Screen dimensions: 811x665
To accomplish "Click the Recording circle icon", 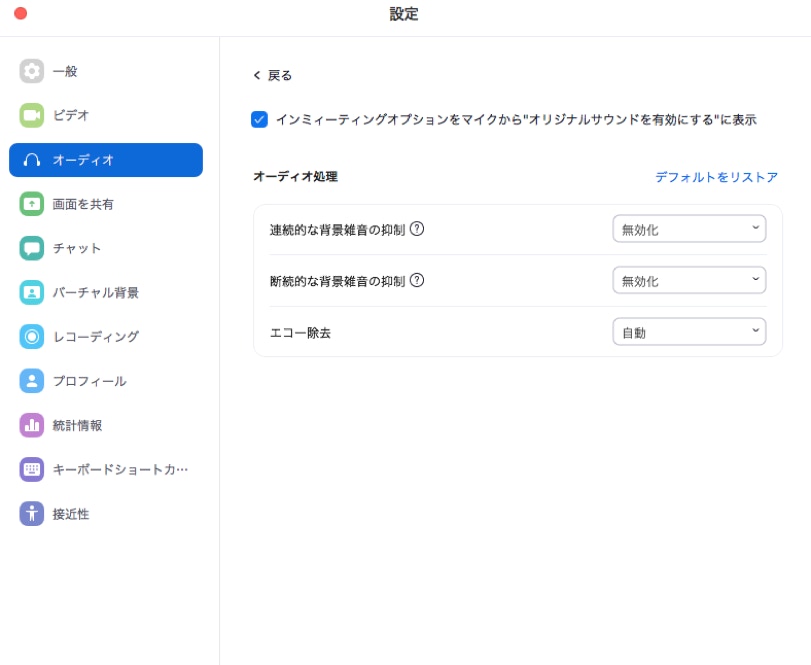I will click(x=32, y=337).
